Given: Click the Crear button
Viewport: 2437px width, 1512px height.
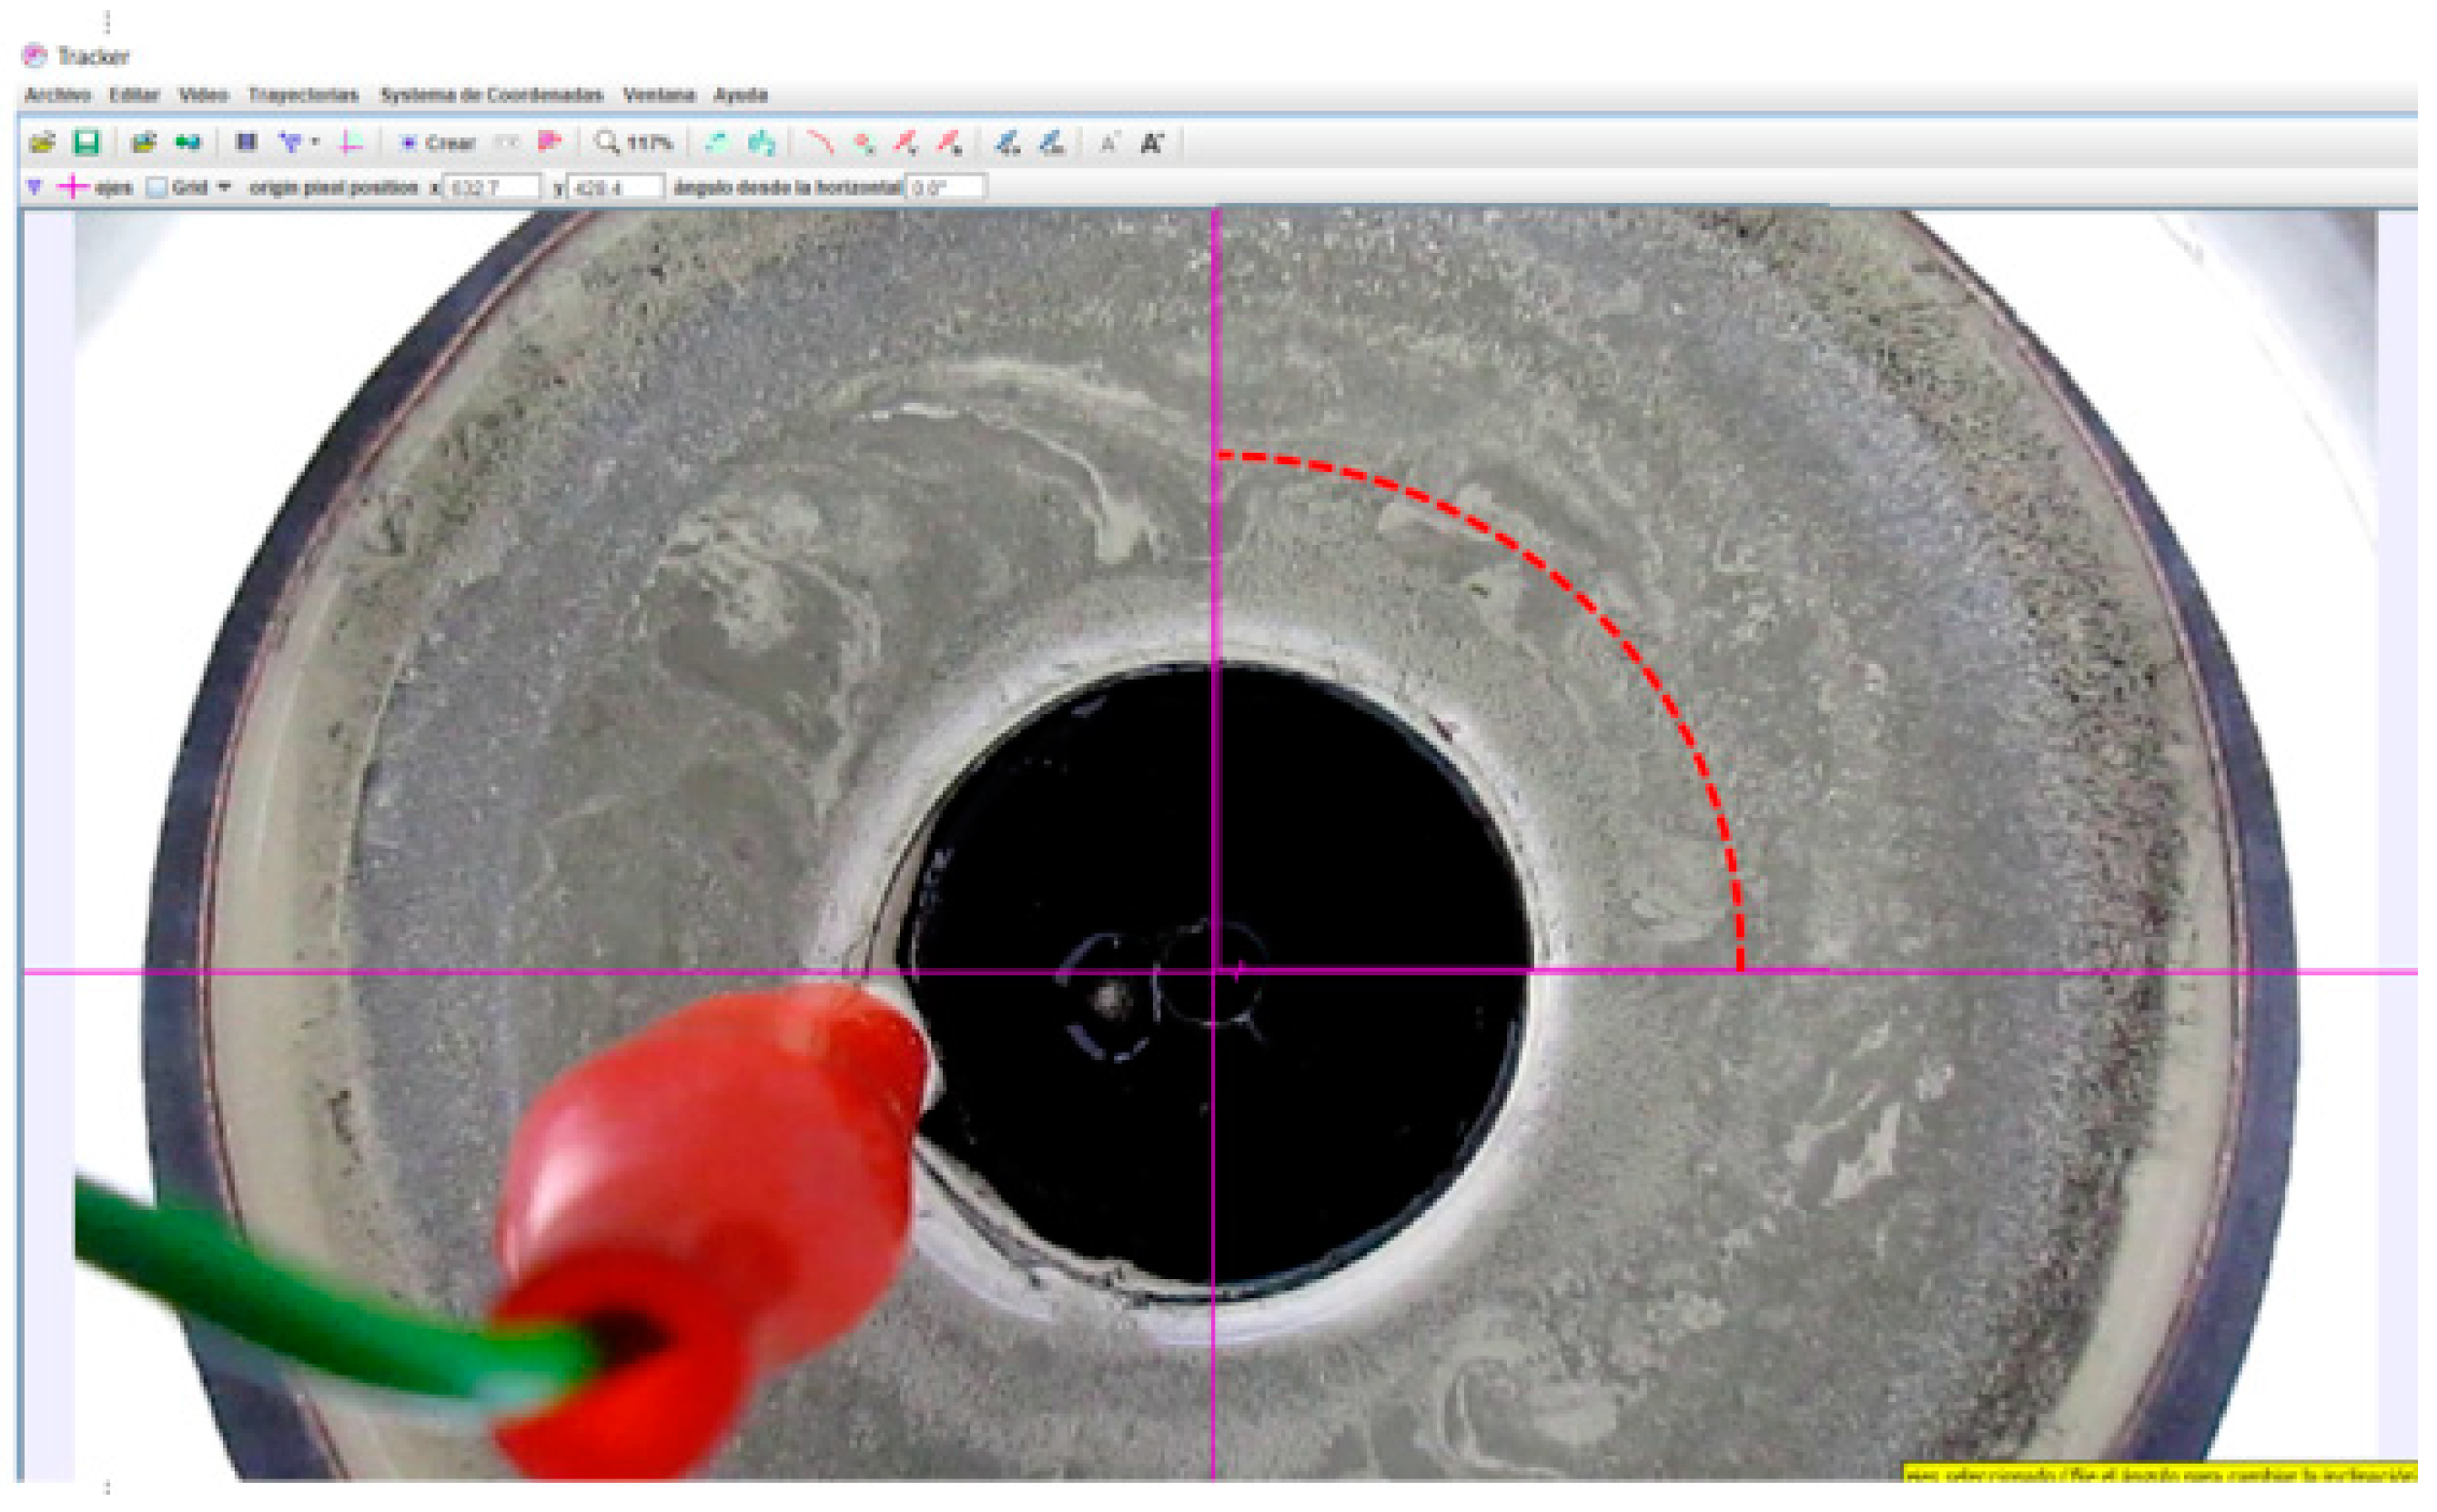Looking at the screenshot, I should [x=438, y=143].
